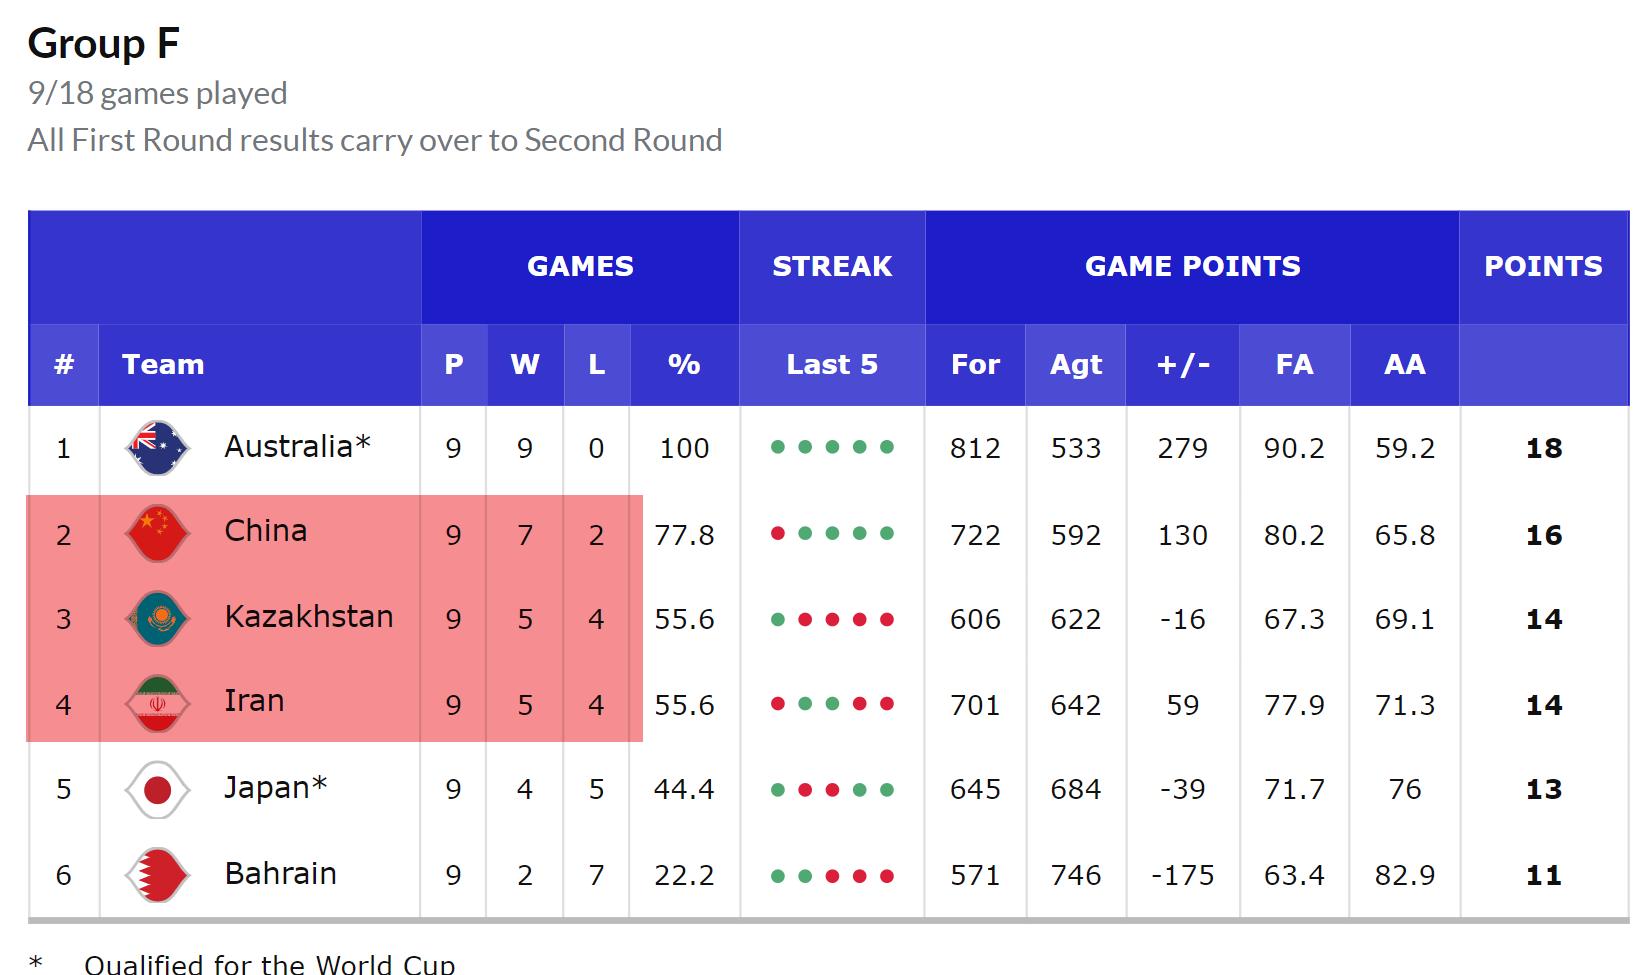Click the GAMES column group header

(x=580, y=266)
